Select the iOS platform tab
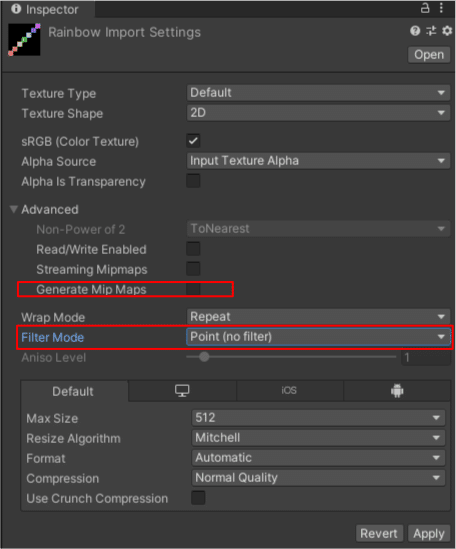The width and height of the screenshot is (456, 549). [289, 391]
